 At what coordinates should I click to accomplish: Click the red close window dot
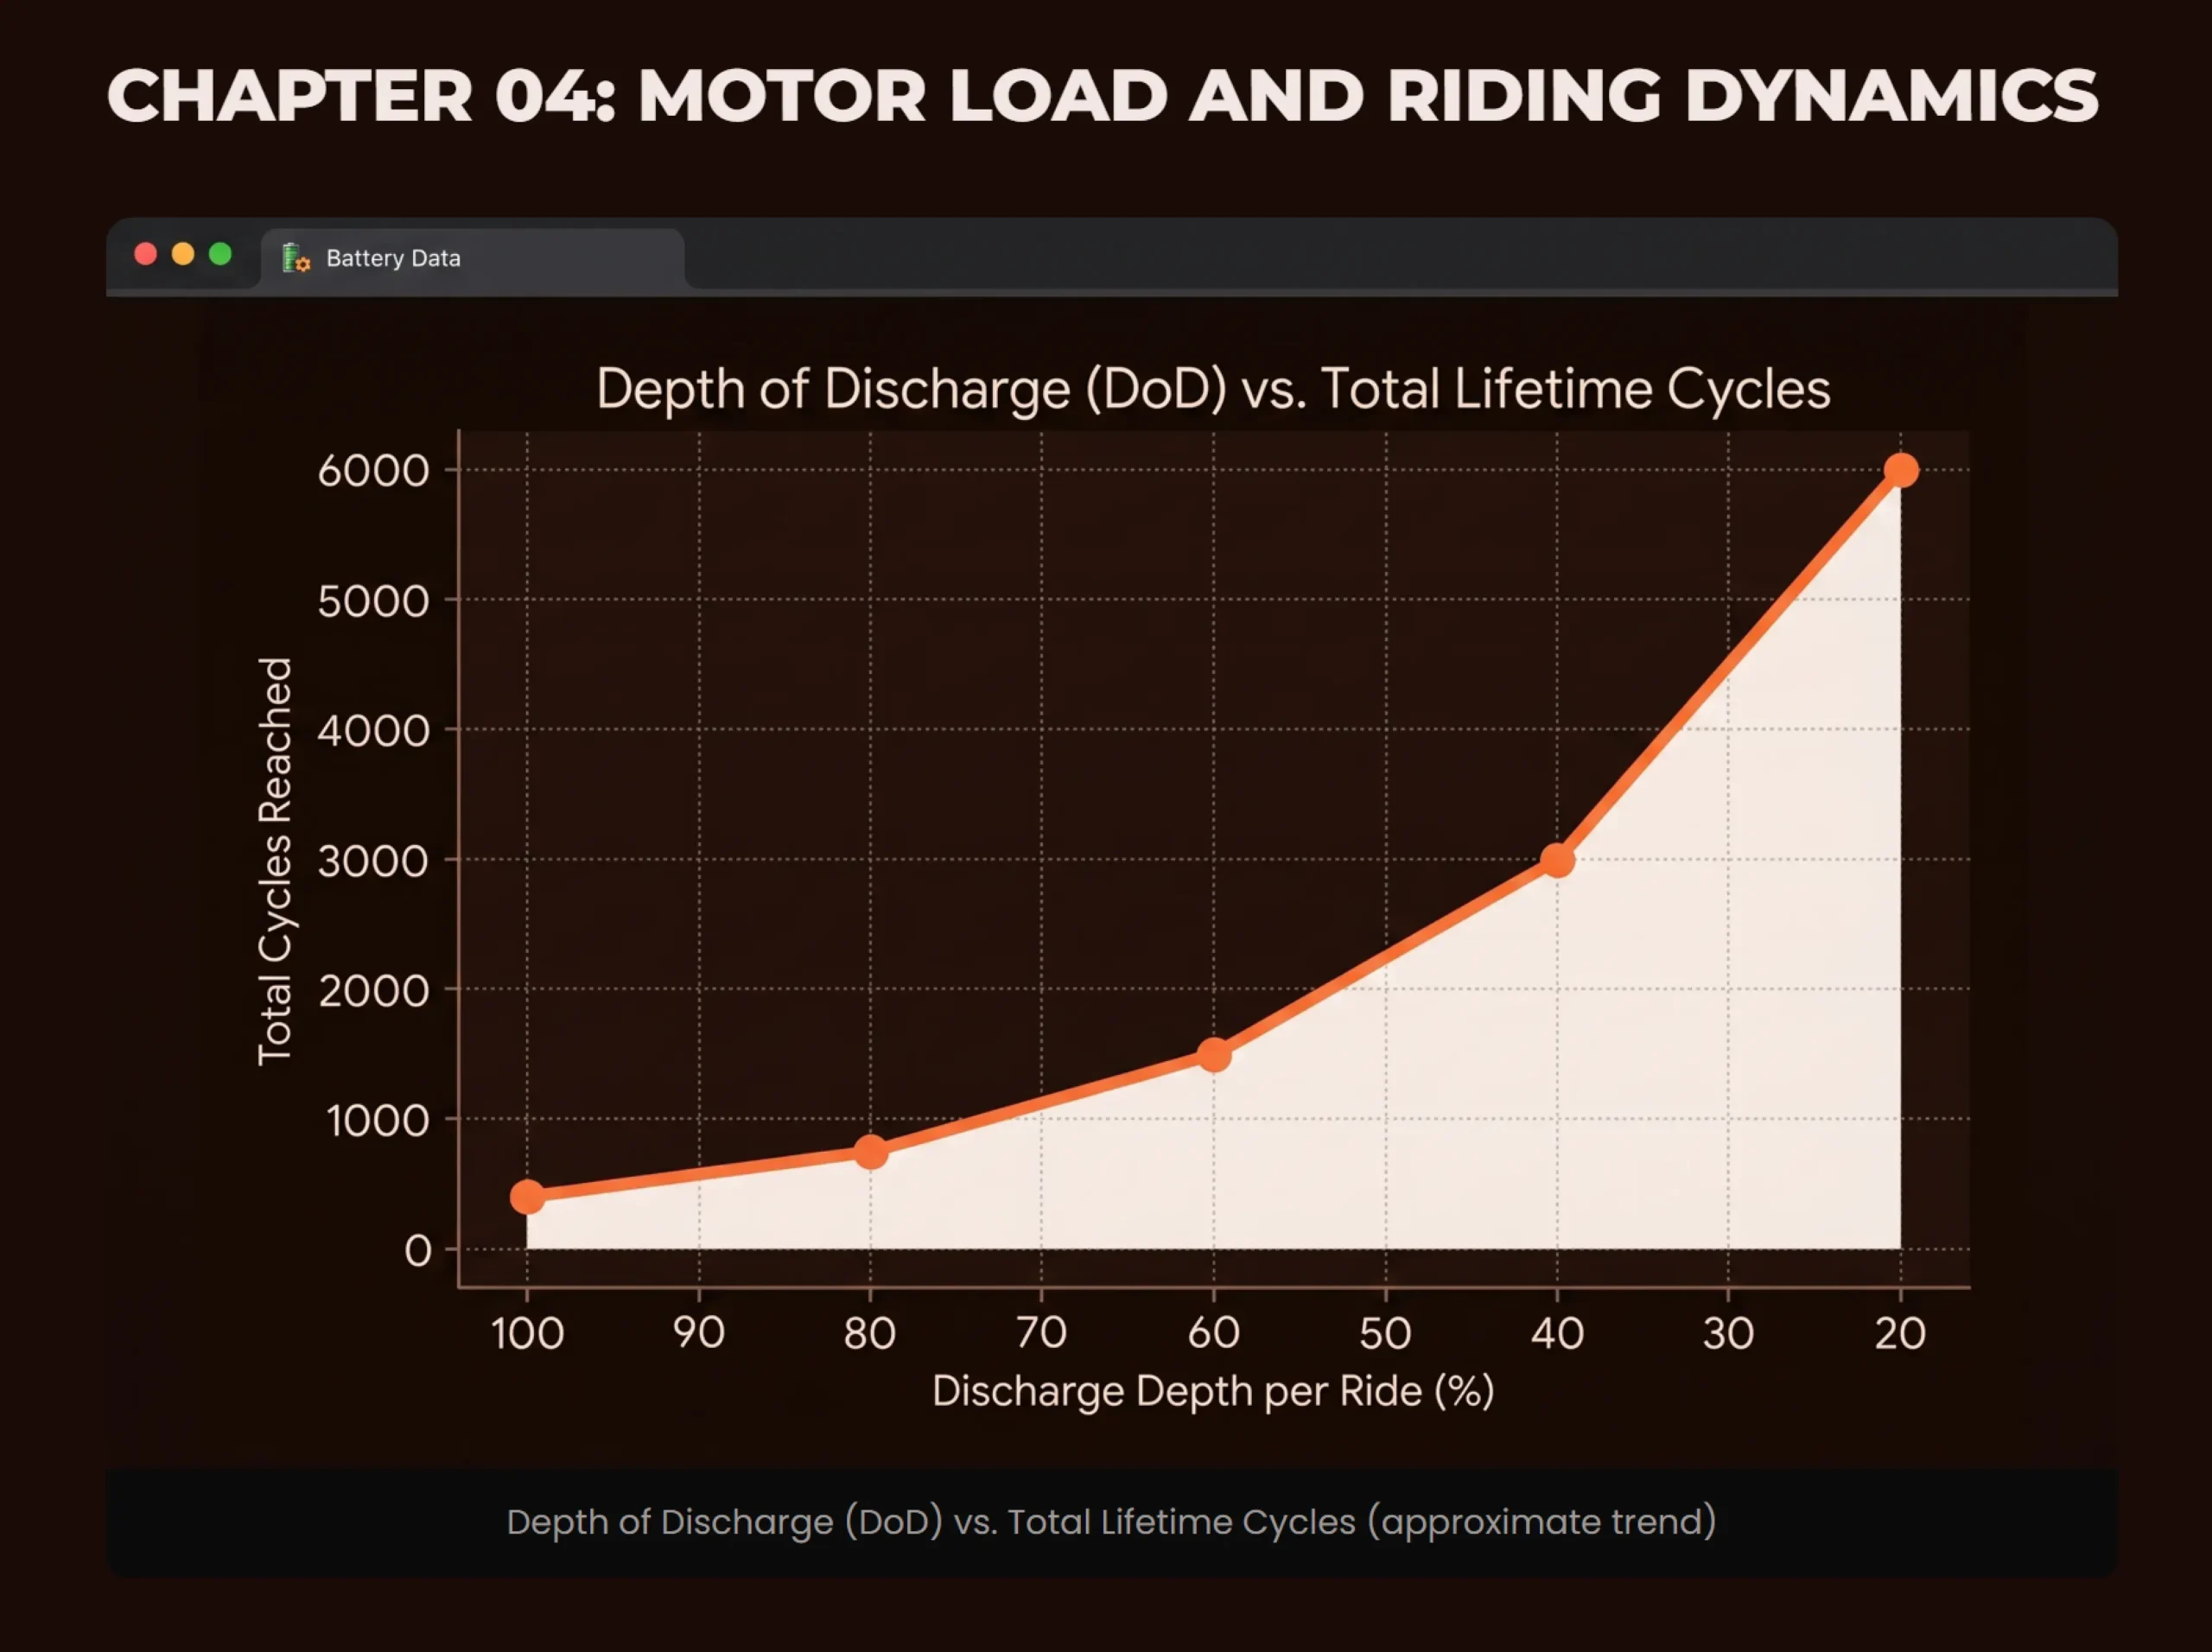coord(146,254)
